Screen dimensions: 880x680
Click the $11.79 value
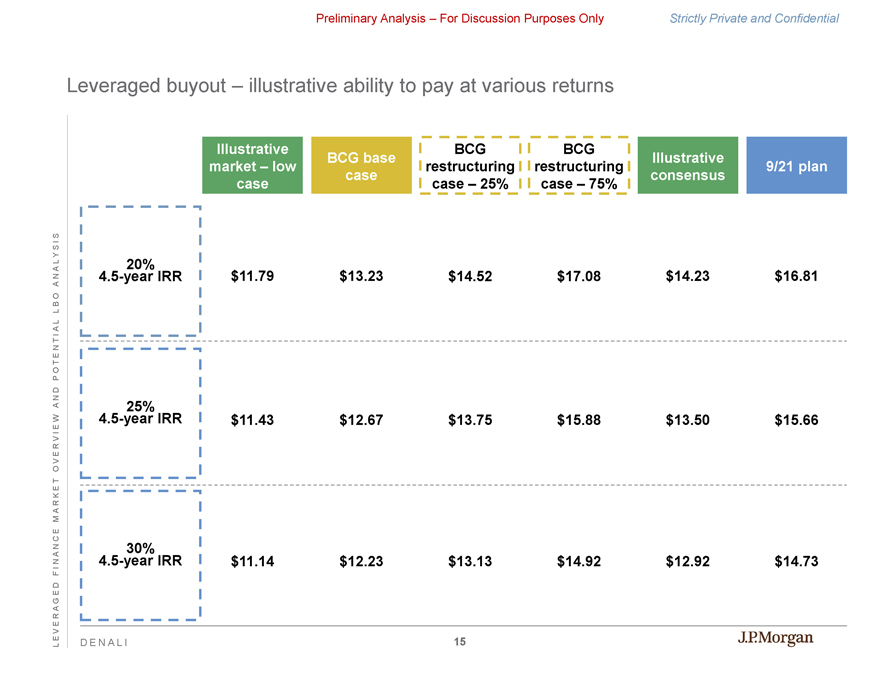point(252,277)
